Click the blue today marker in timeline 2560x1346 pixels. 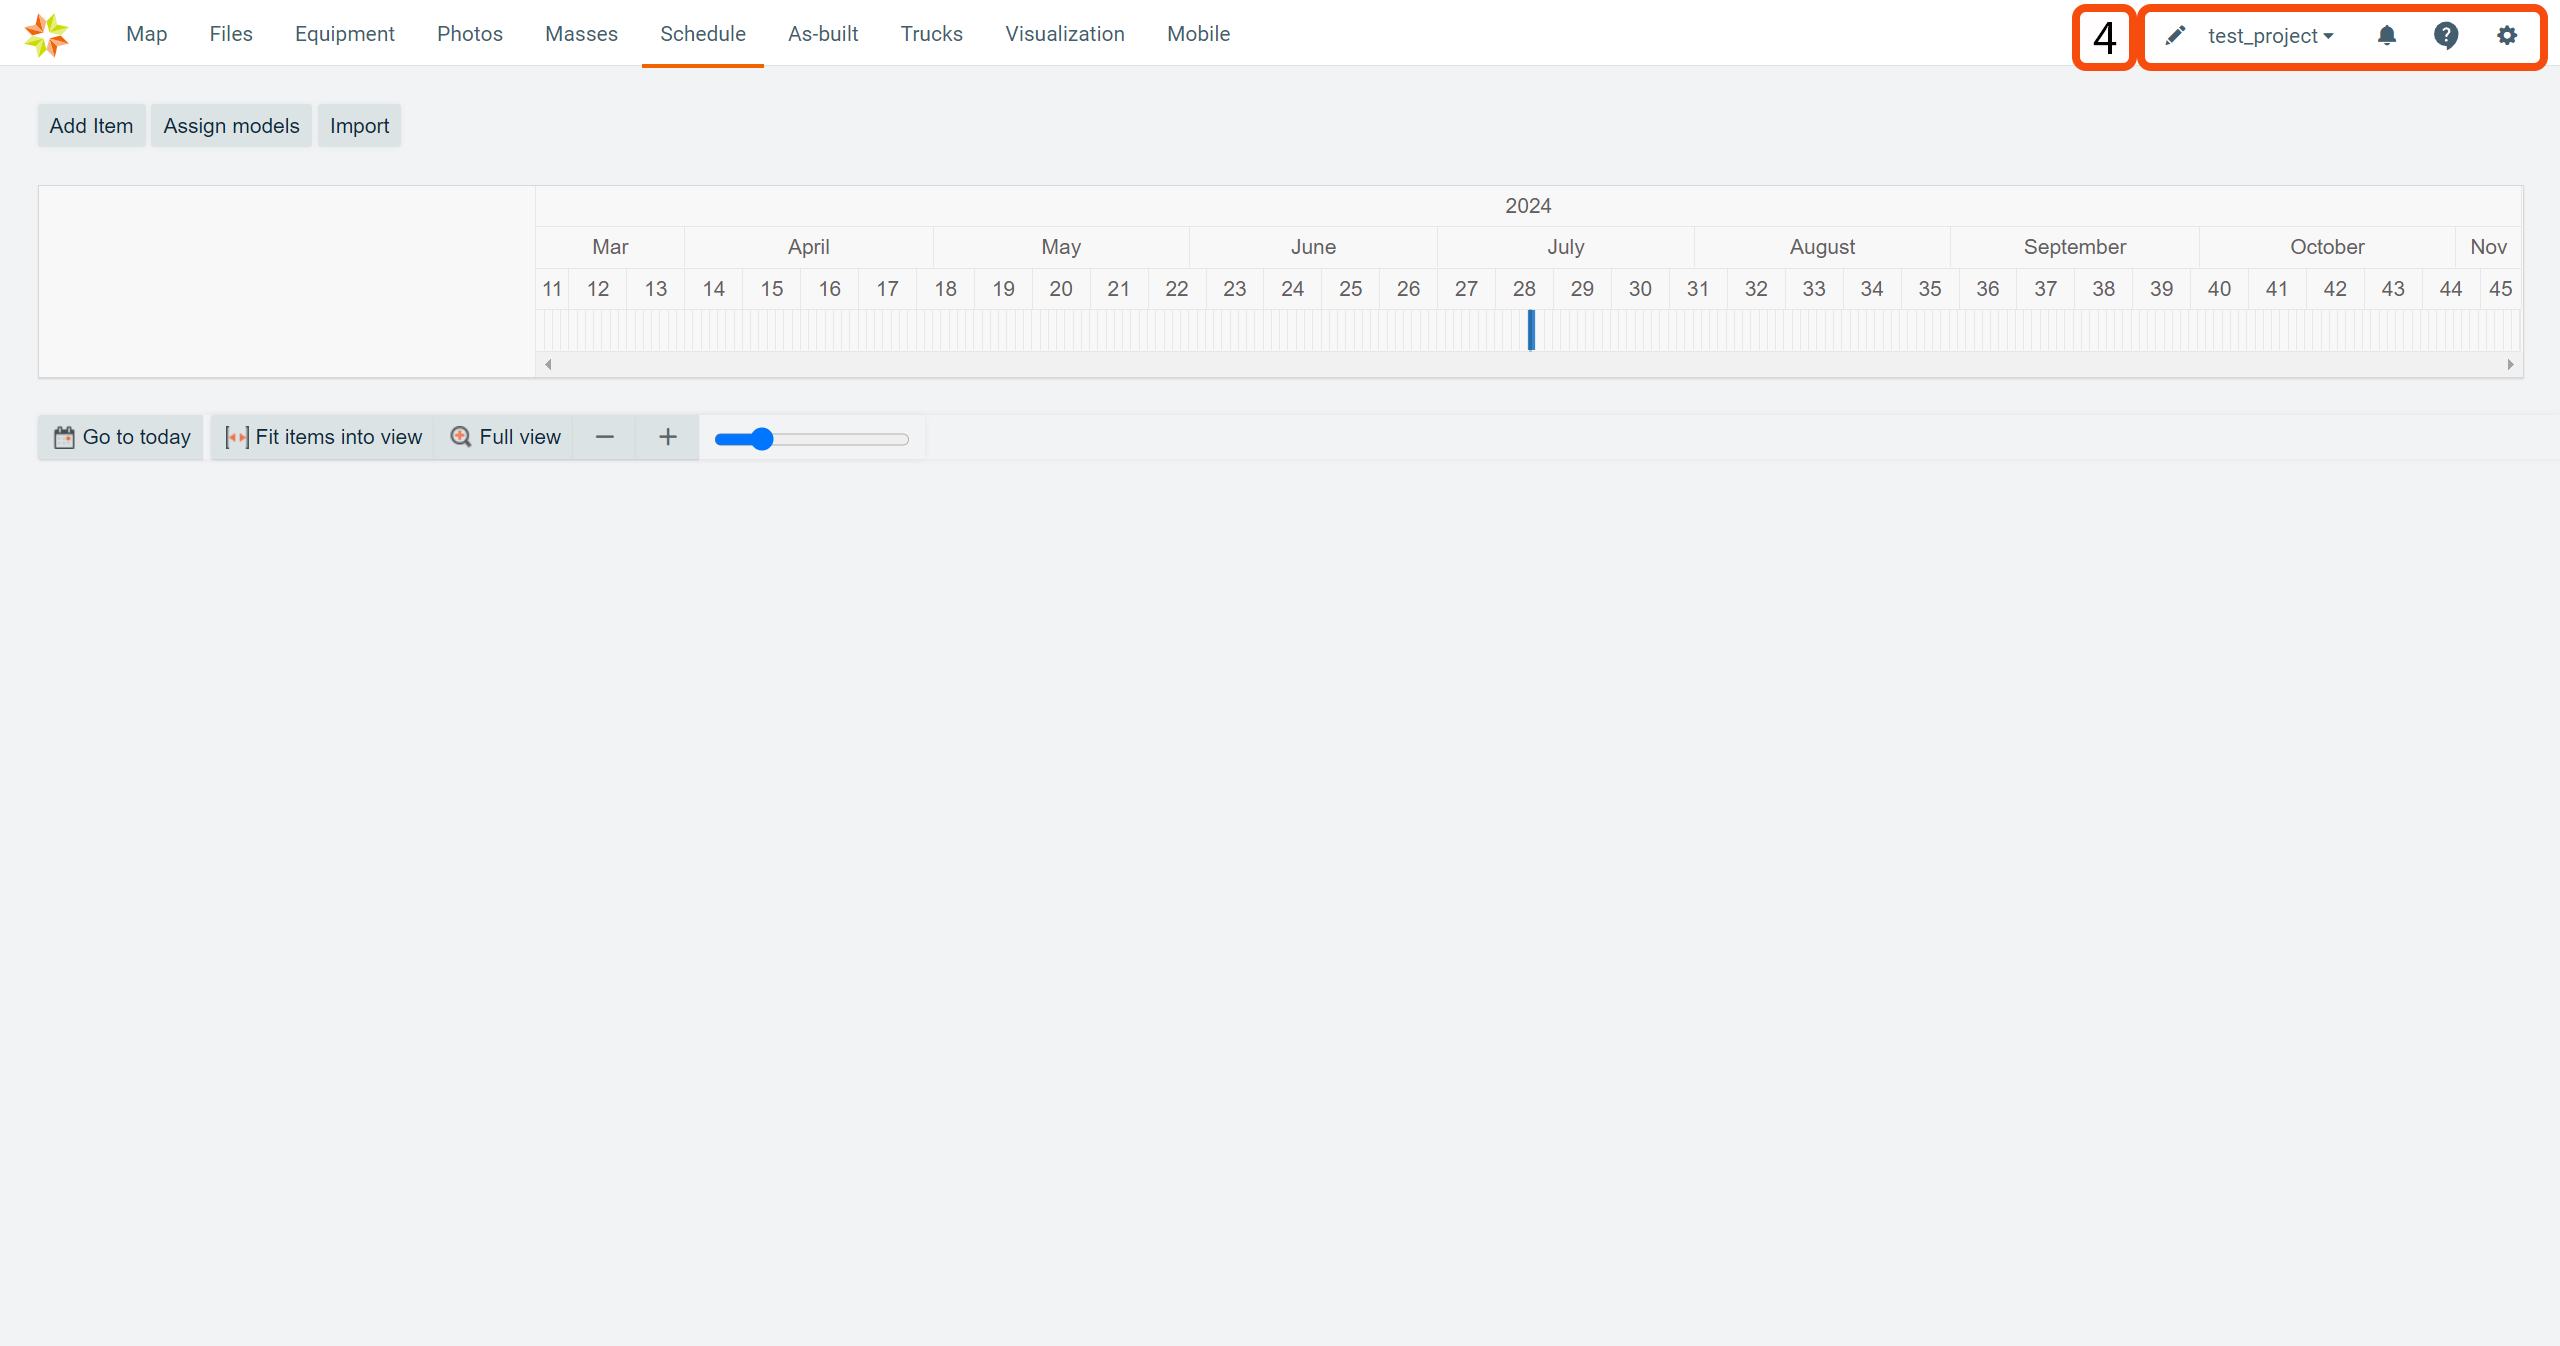(1531, 330)
